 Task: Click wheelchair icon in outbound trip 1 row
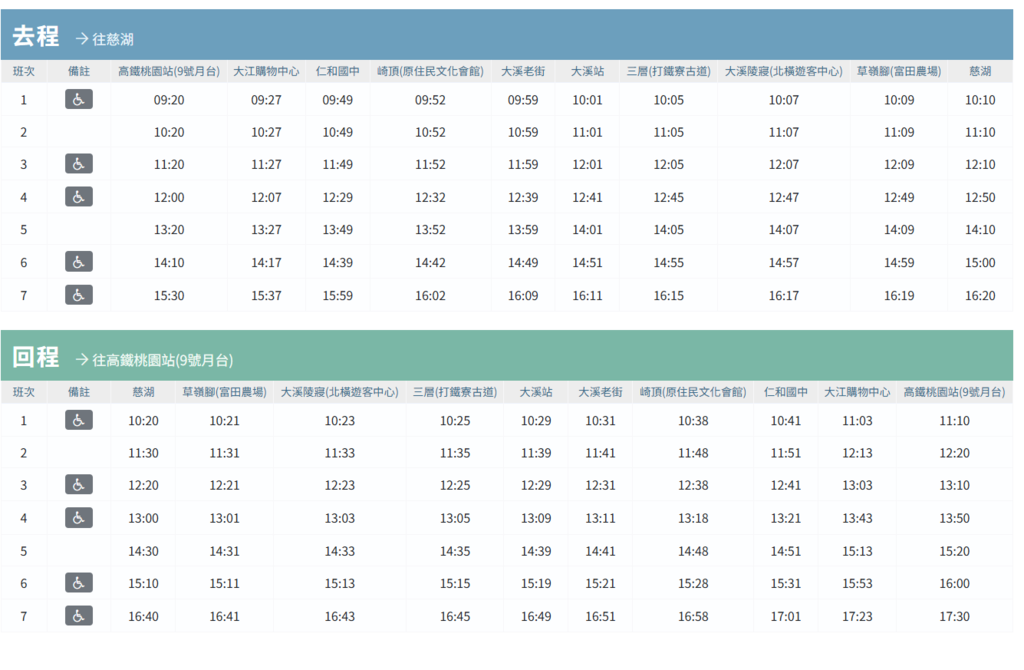(x=78, y=99)
